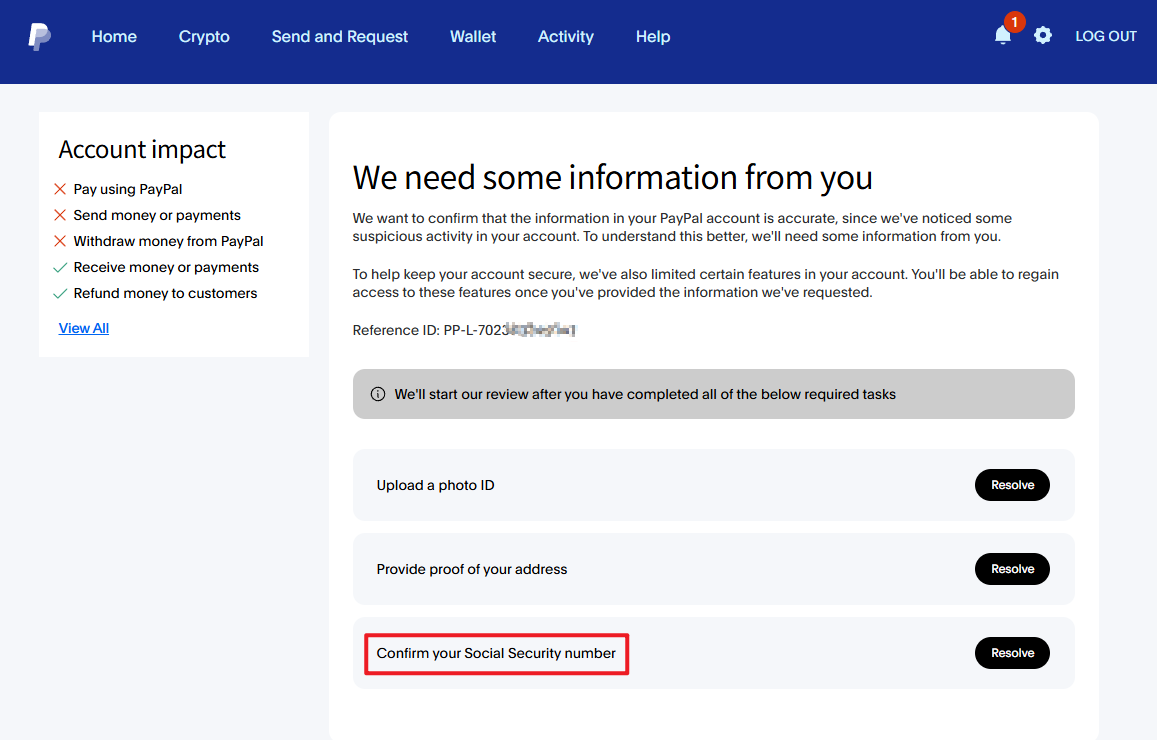Click the PayPal logo in header
1157x740 pixels.
pos(40,37)
